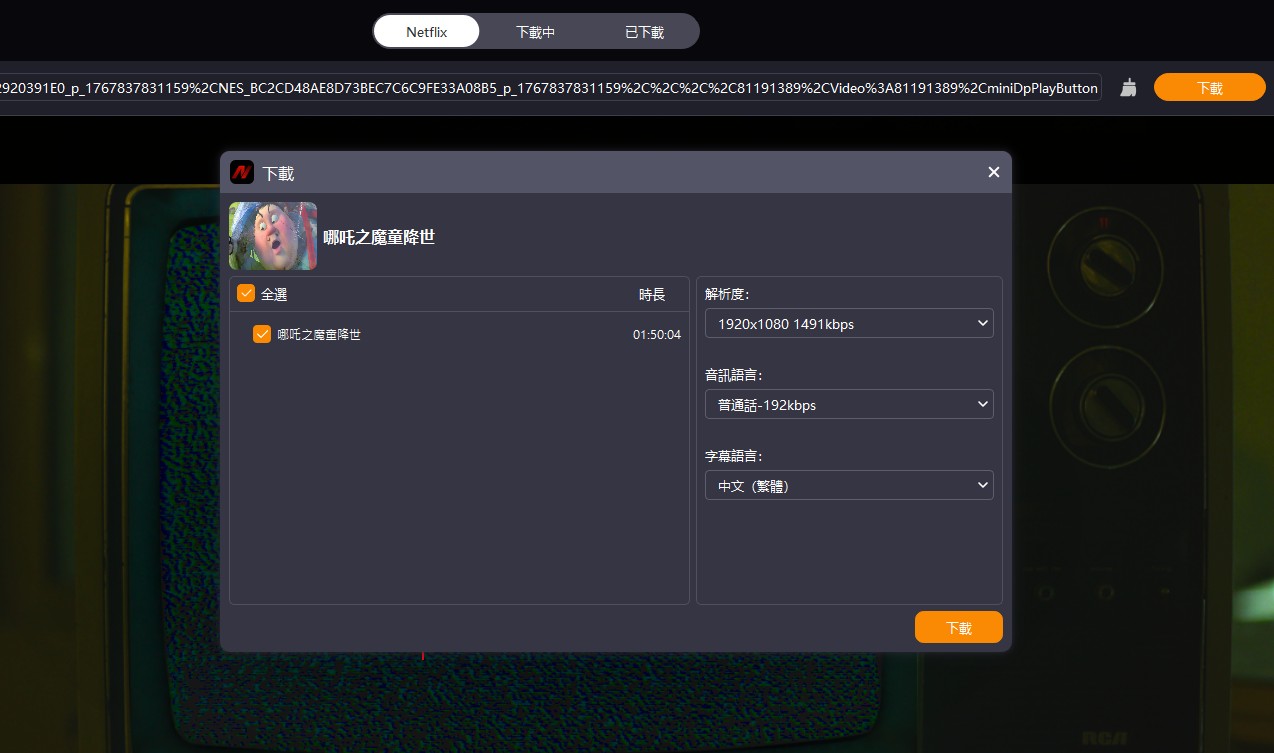Screen dimensions: 1274x753
Task: Click the red N app logo in dialog
Action: coord(241,172)
